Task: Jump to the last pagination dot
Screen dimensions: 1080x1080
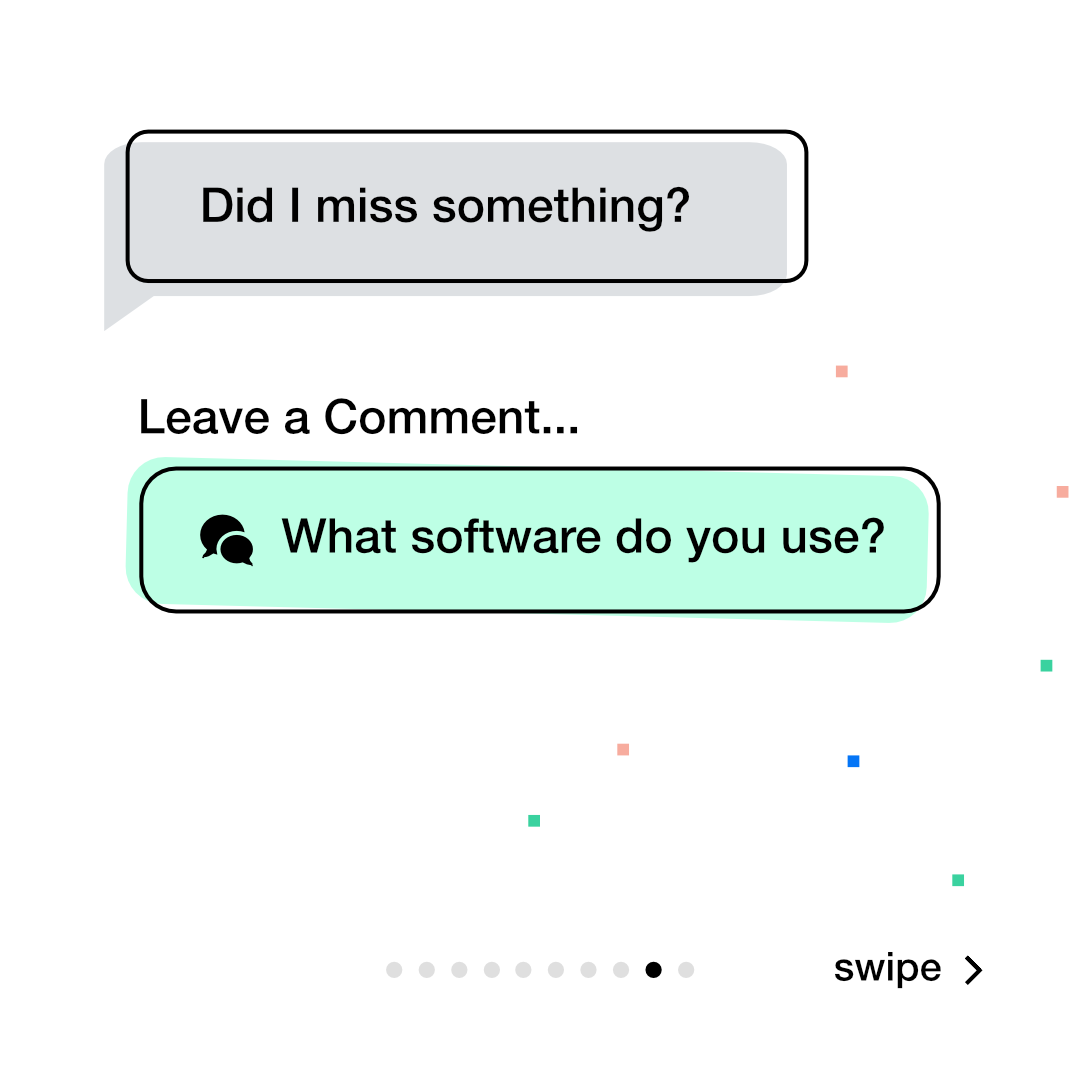Action: pyautogui.click(x=686, y=970)
